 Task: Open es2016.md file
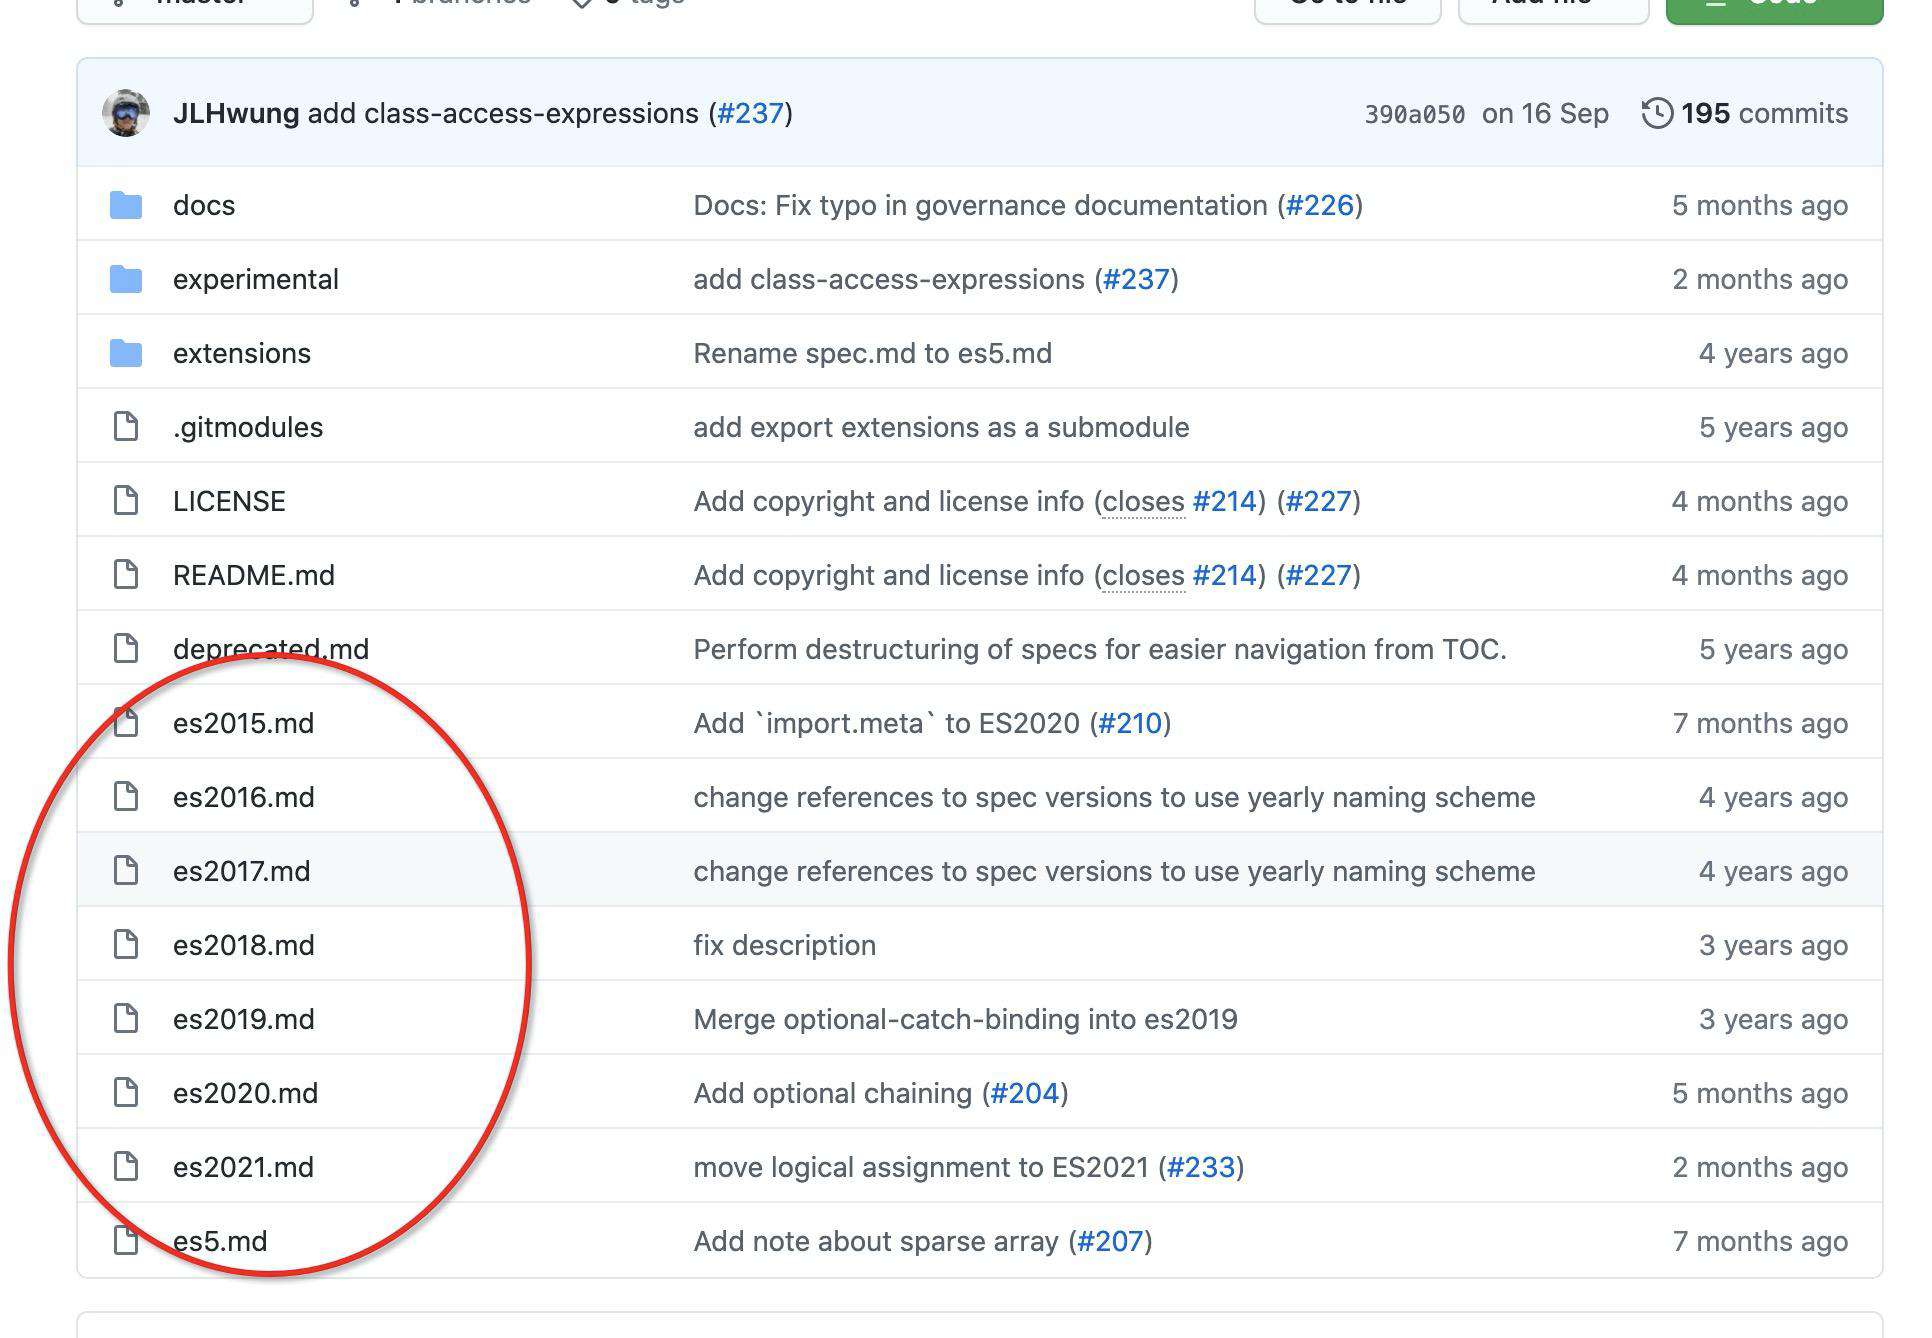[244, 797]
